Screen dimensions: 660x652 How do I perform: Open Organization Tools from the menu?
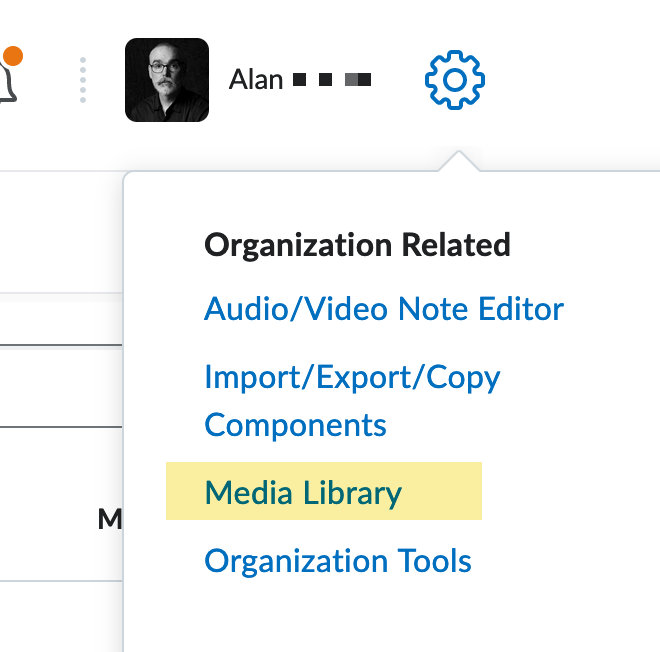338,560
